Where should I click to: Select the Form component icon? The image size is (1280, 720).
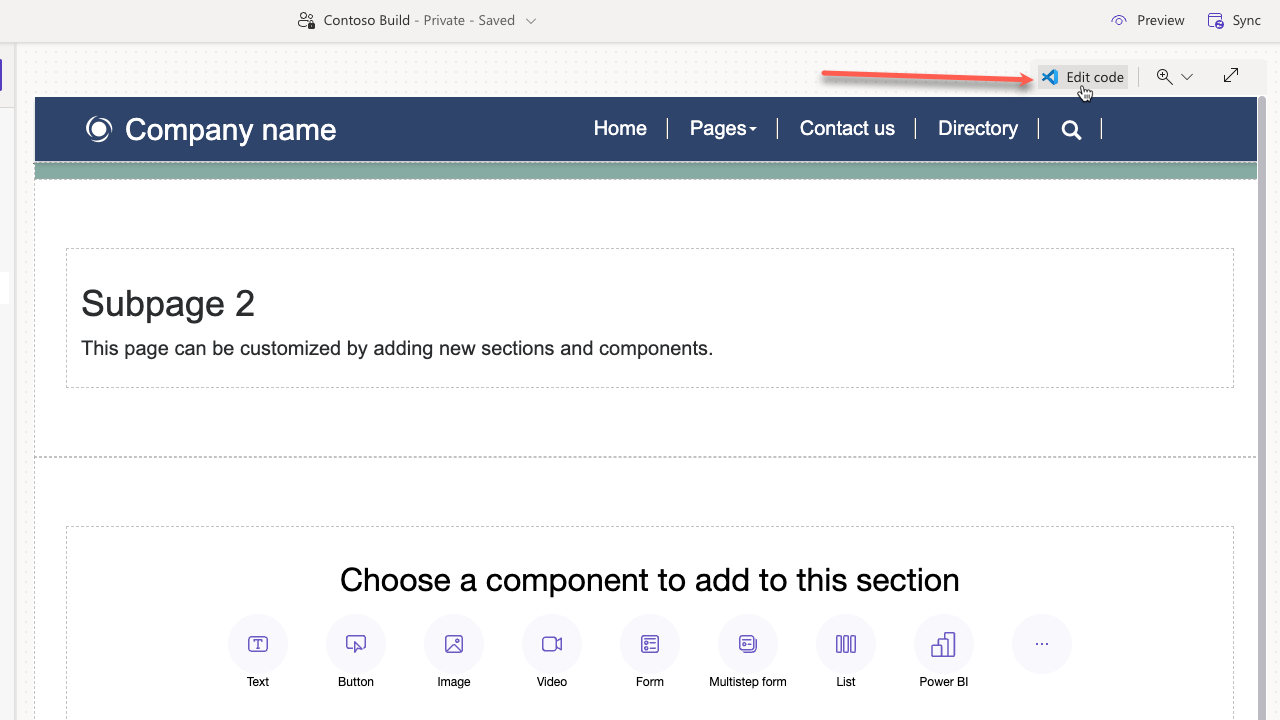649,644
